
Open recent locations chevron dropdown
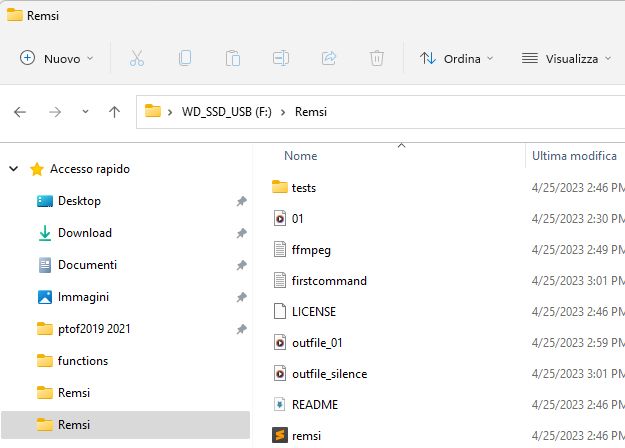pyautogui.click(x=85, y=112)
